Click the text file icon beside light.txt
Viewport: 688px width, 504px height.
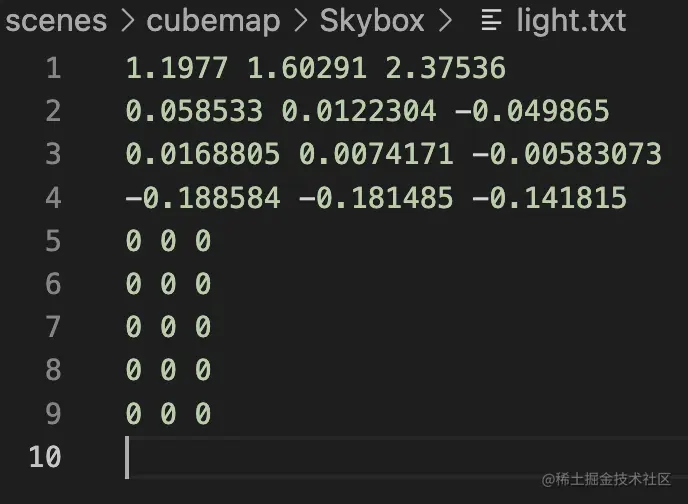coord(491,21)
